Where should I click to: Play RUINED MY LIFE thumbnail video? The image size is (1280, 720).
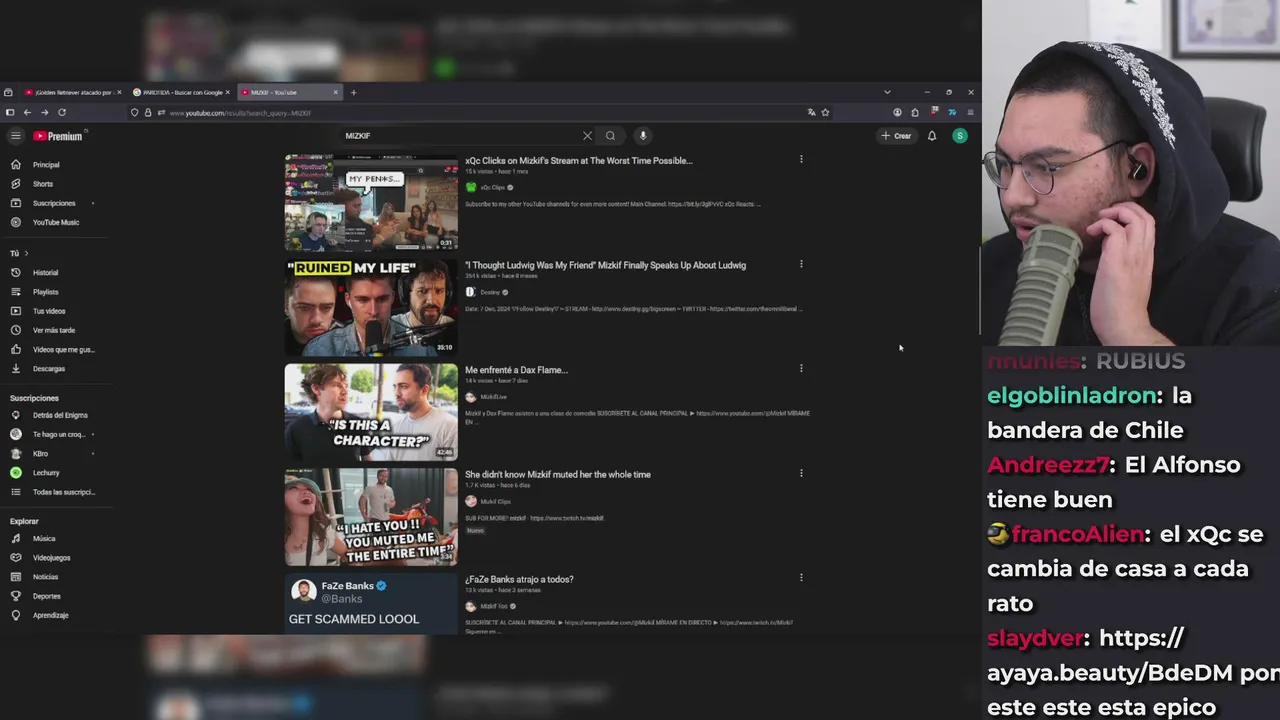[x=371, y=307]
